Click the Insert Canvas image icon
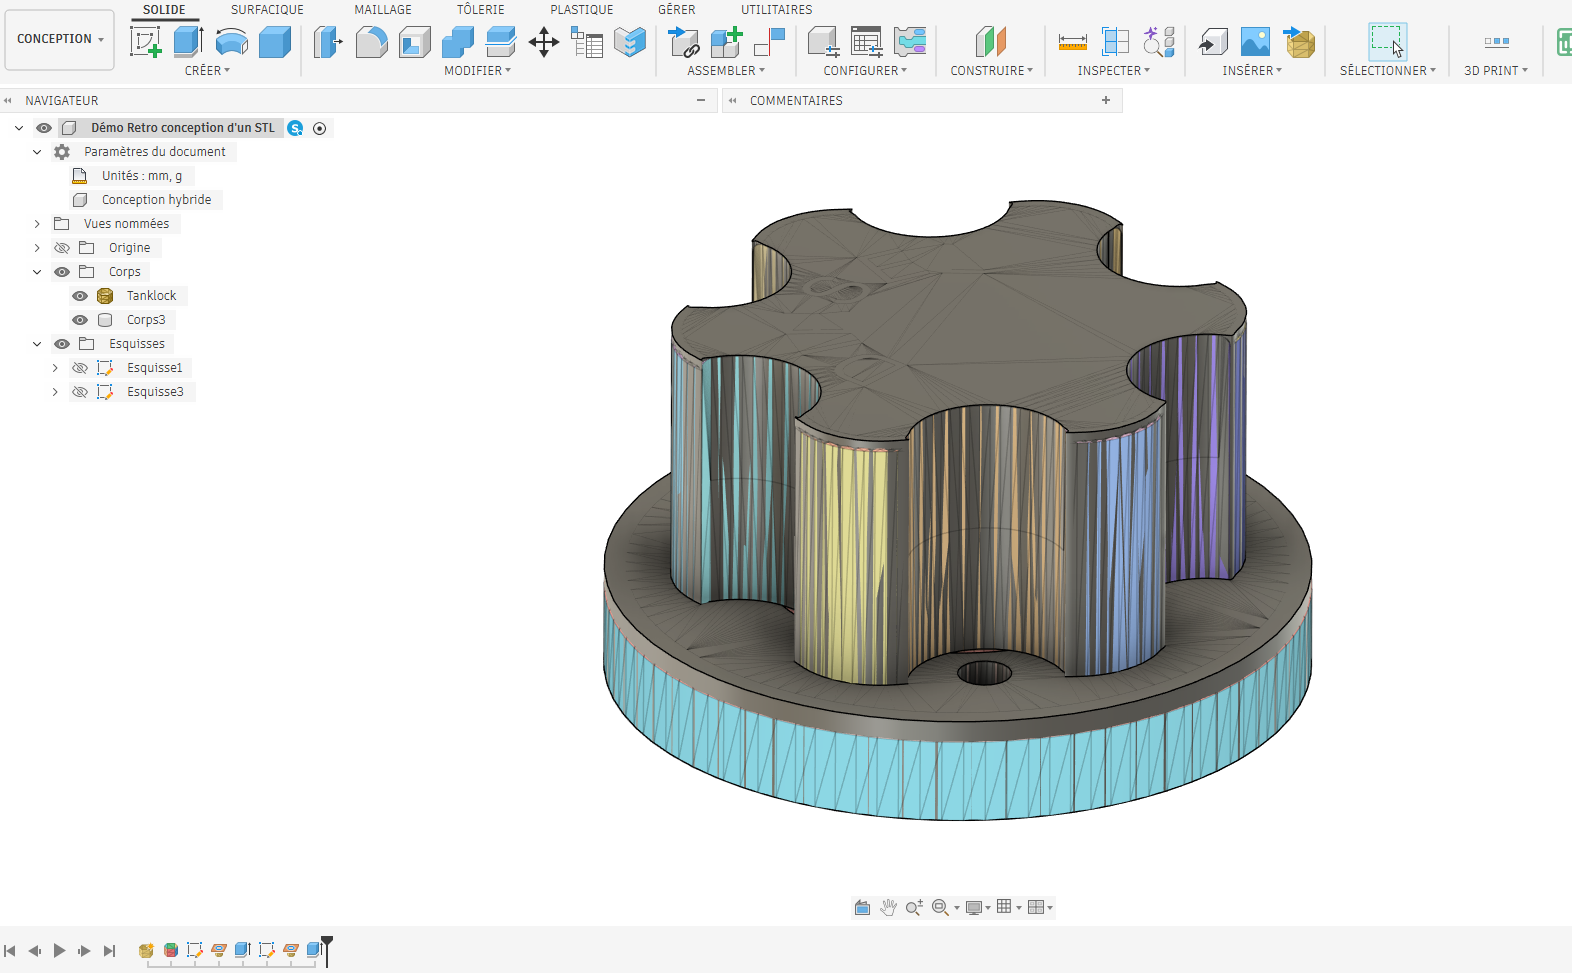This screenshot has width=1572, height=973. pos(1255,42)
